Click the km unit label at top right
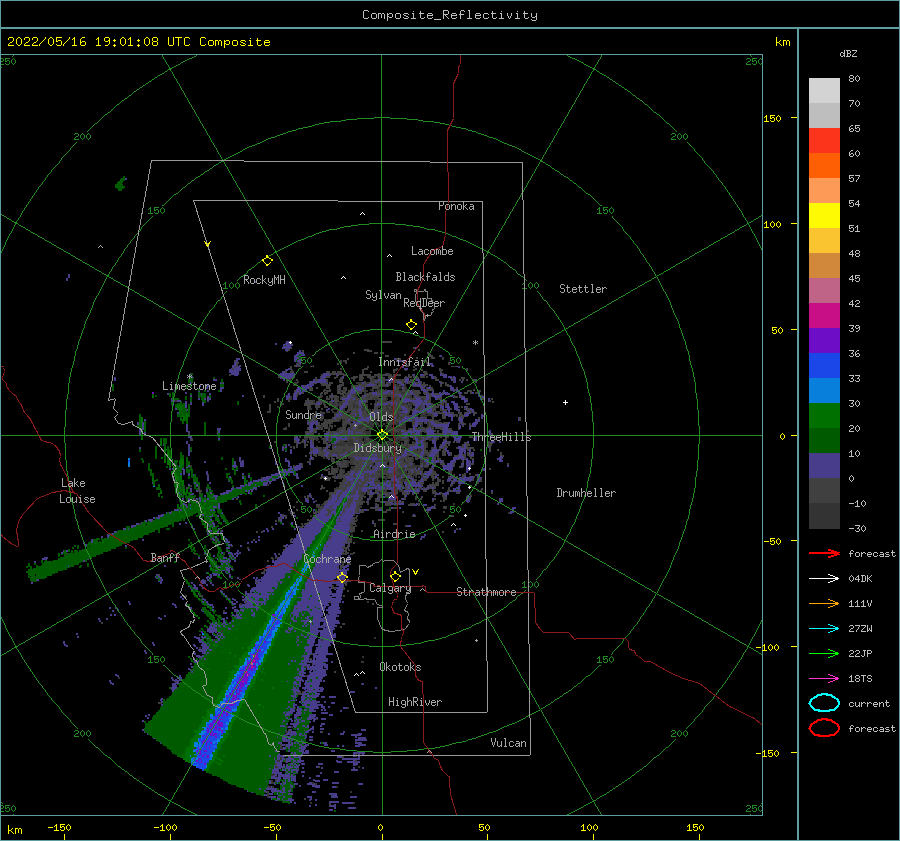This screenshot has width=900, height=841. pos(782,42)
